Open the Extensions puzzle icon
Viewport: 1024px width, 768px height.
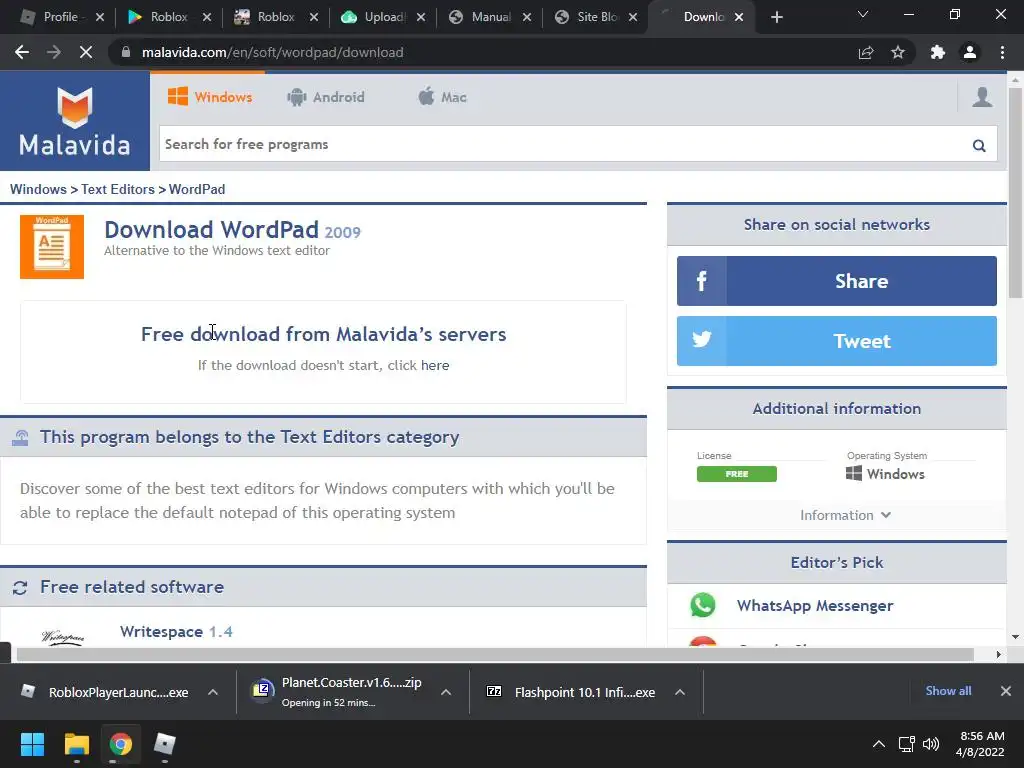pyautogui.click(x=938, y=52)
